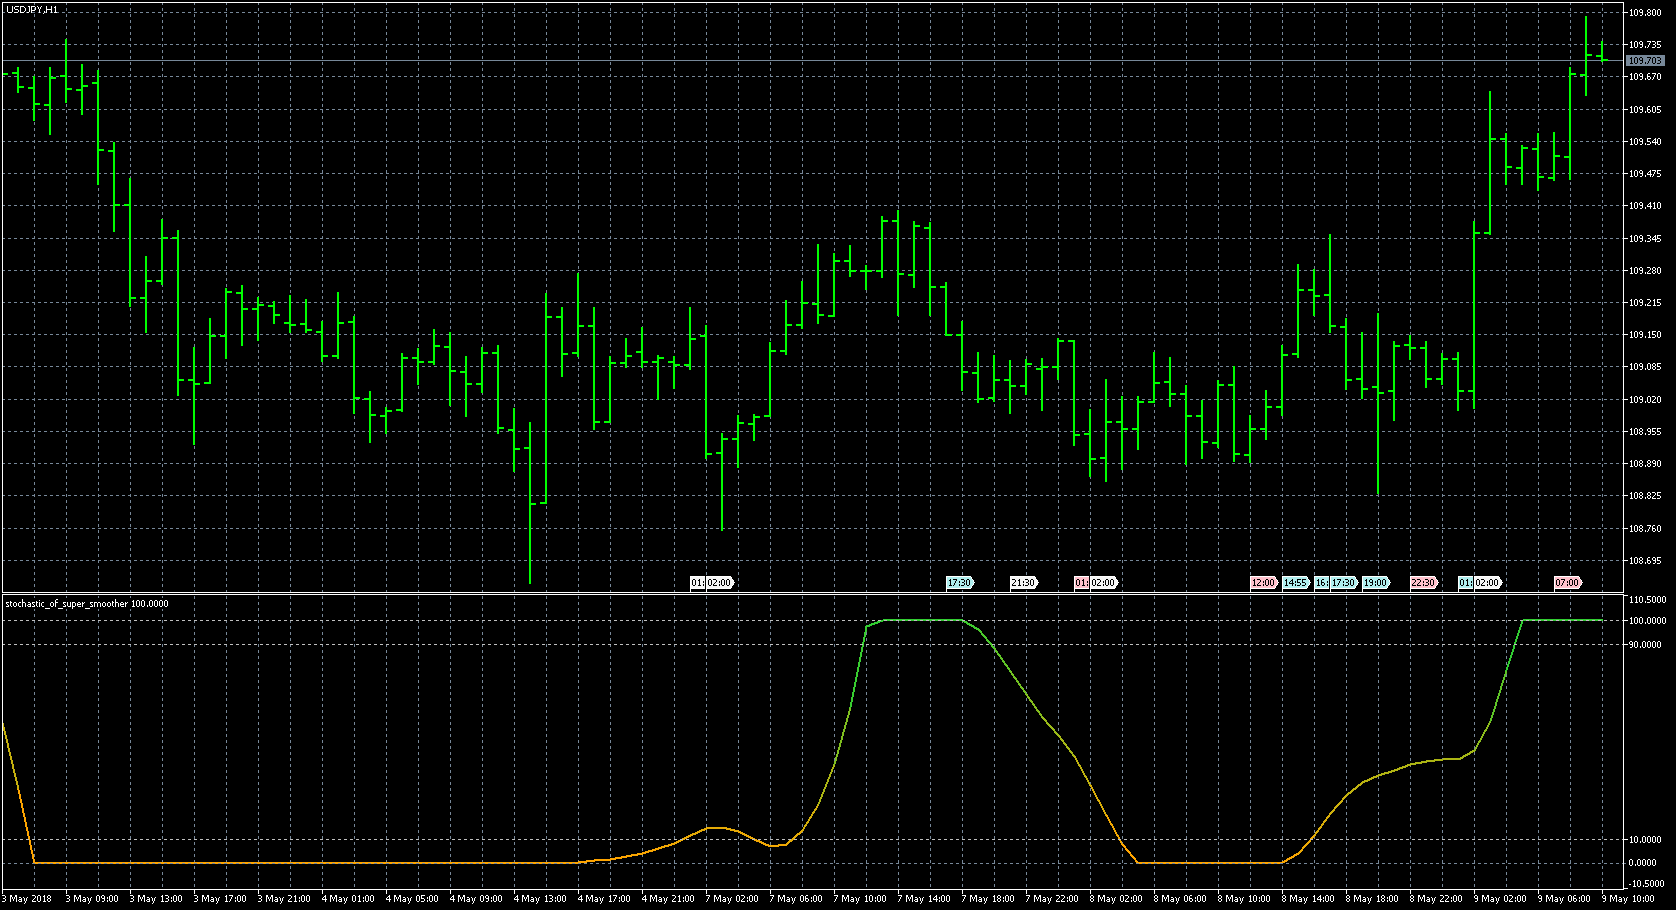Select the 17:30 marker beside 19:00

(x=1343, y=583)
